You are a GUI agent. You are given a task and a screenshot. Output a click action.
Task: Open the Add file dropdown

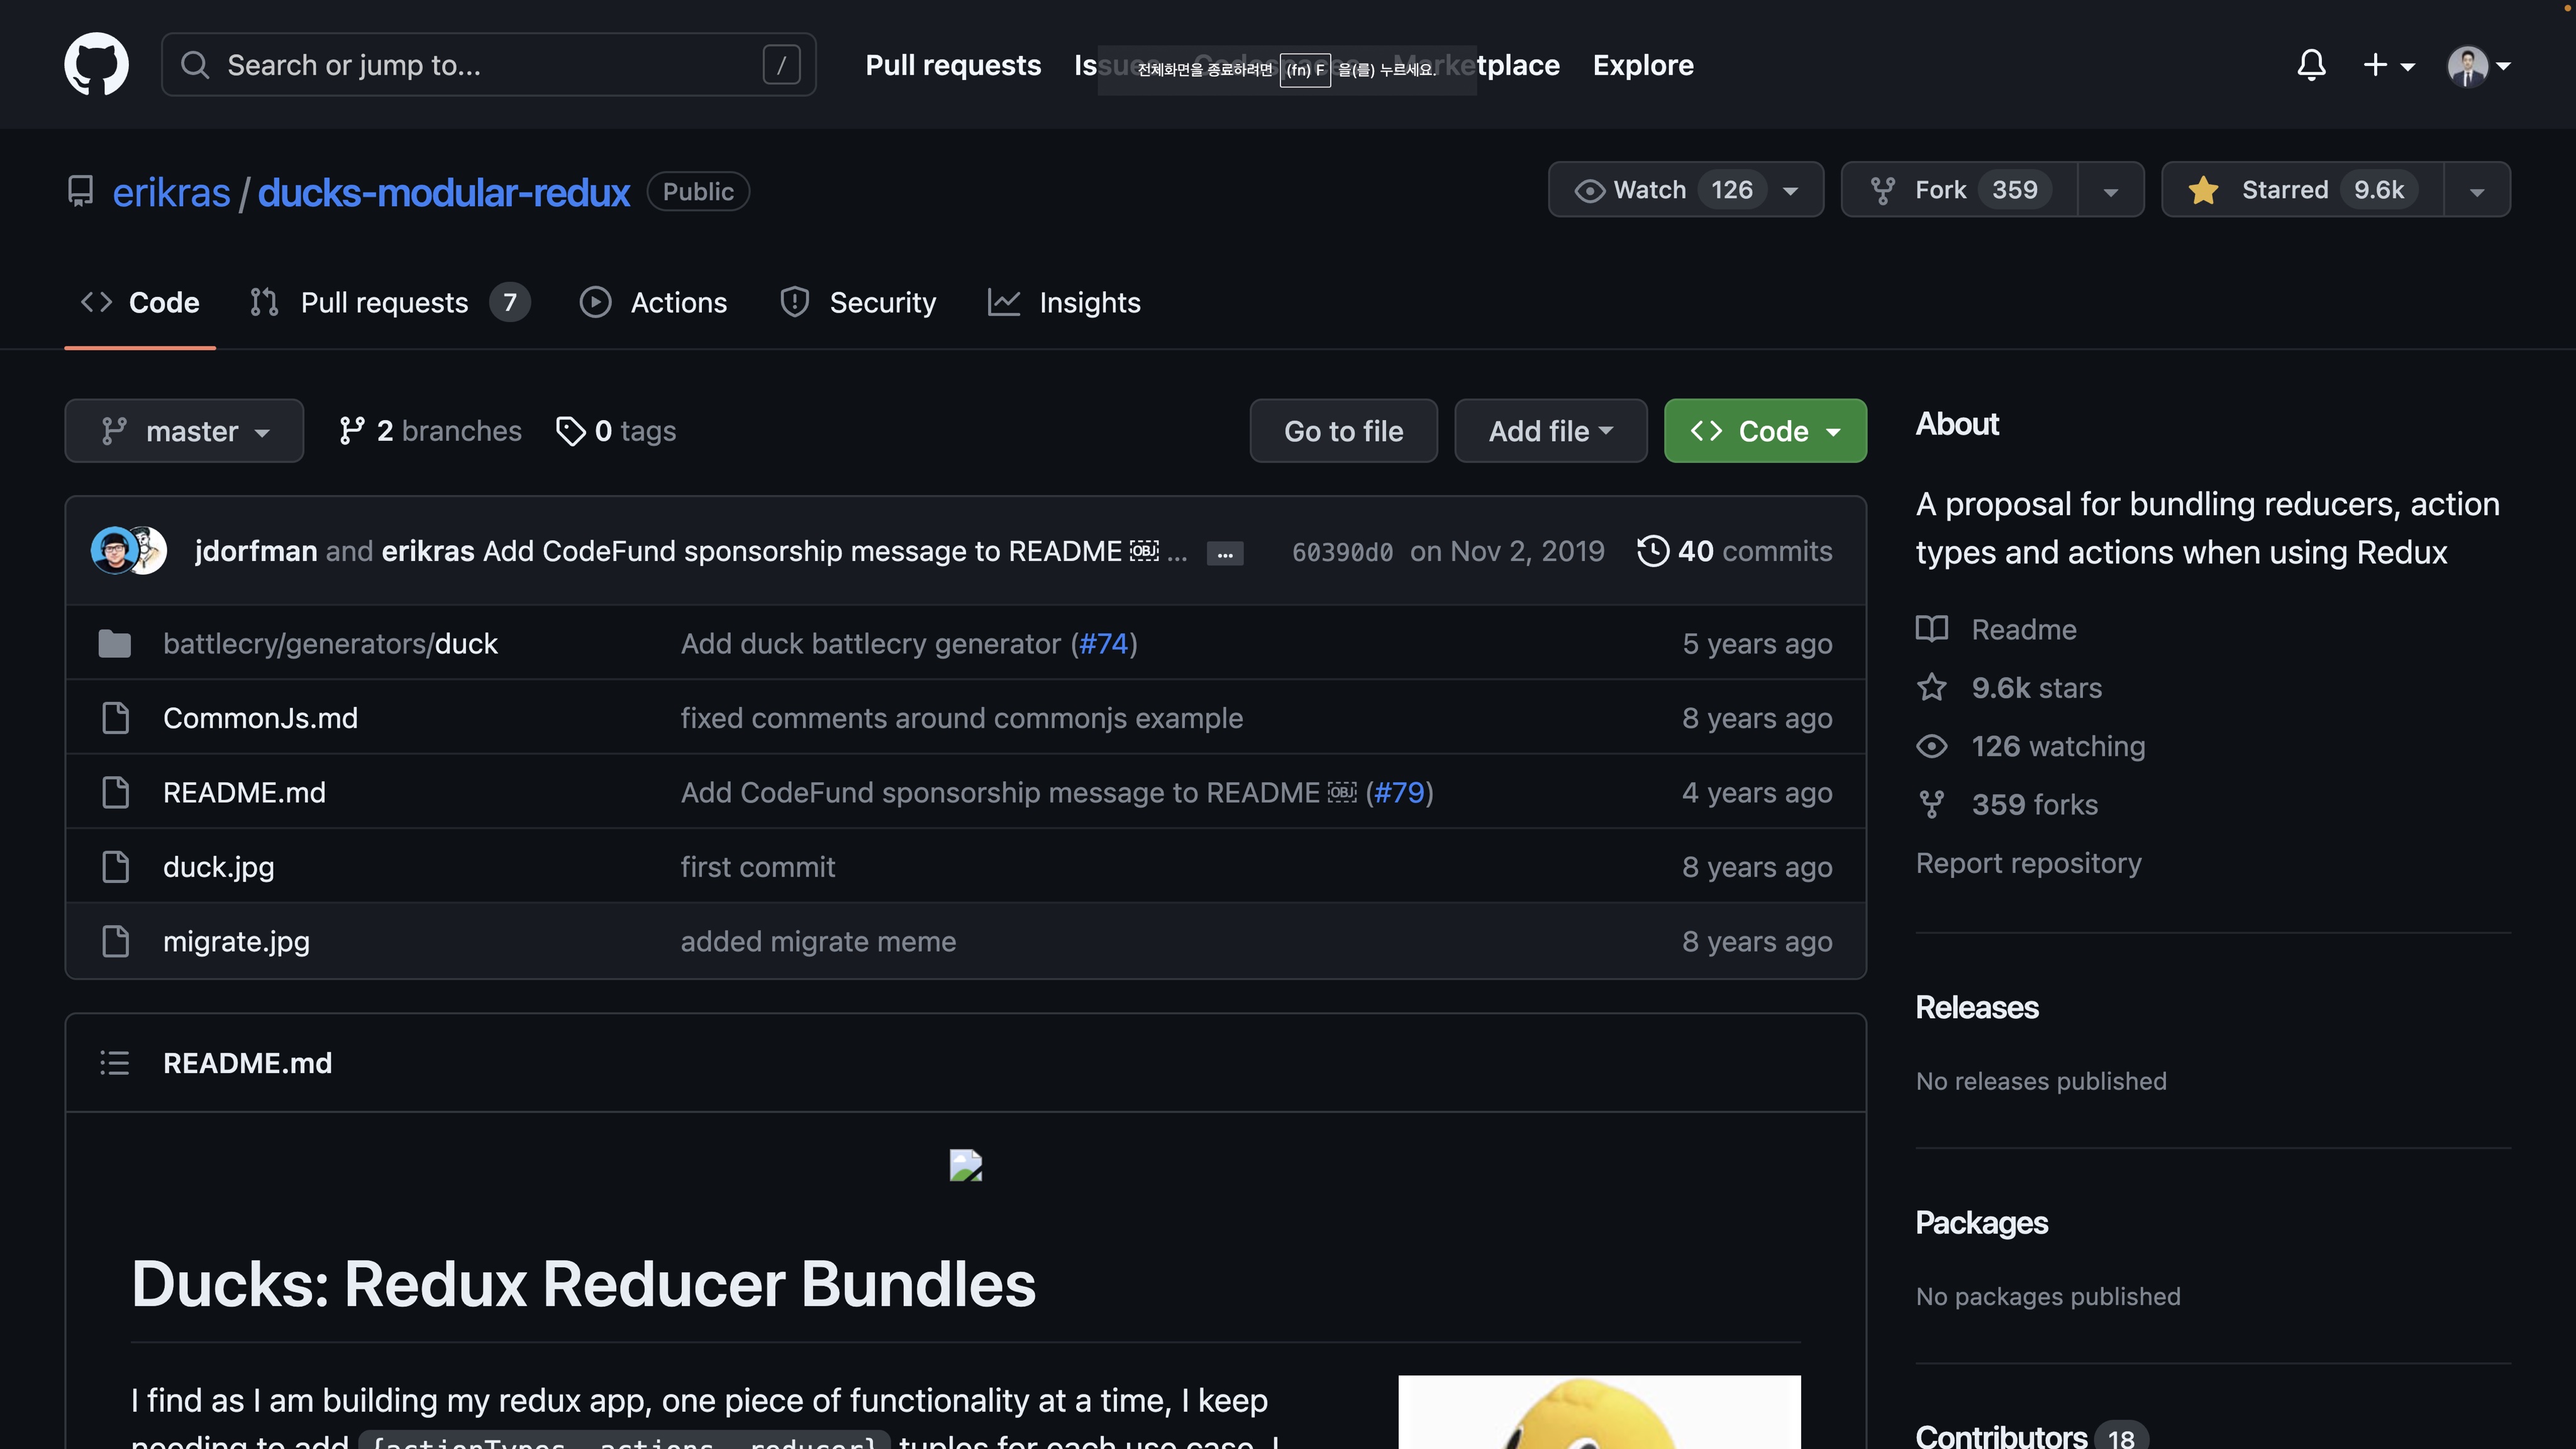(1550, 431)
